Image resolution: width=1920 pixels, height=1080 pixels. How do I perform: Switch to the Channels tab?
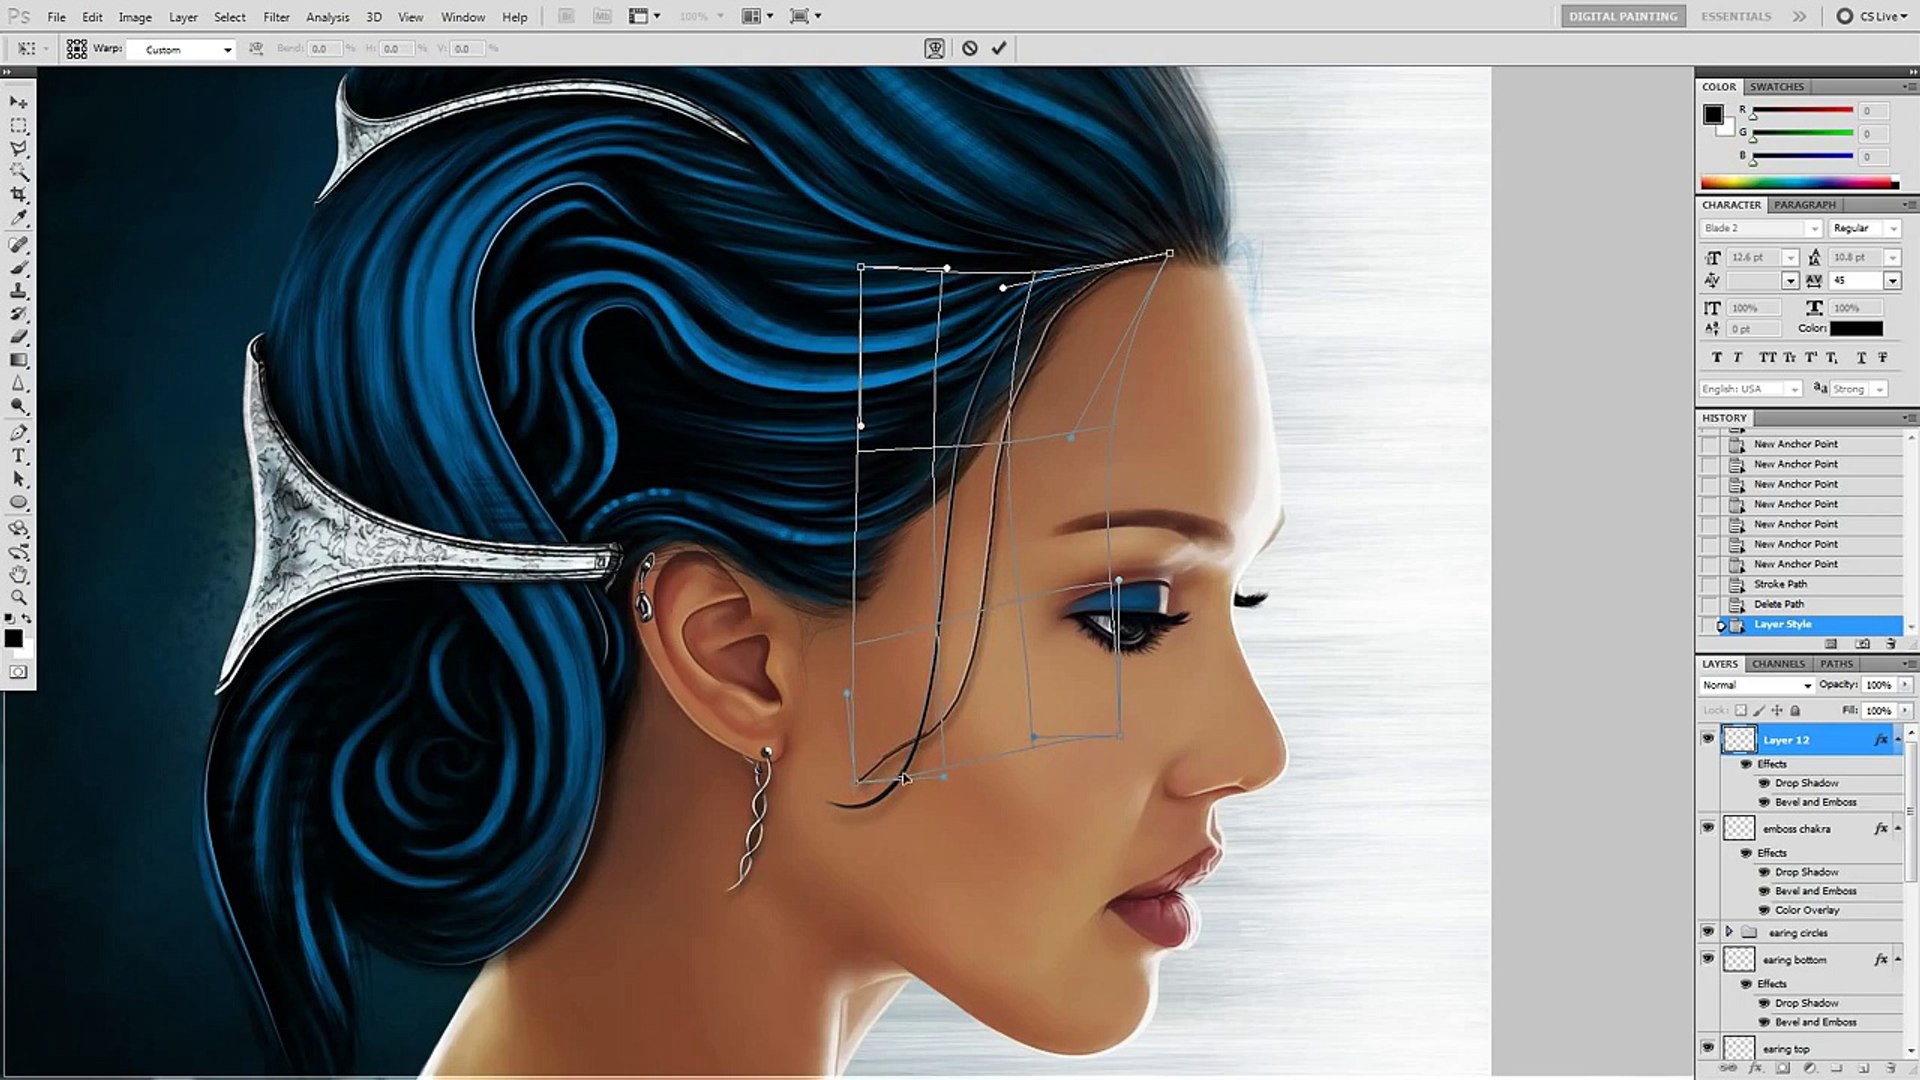(x=1778, y=664)
